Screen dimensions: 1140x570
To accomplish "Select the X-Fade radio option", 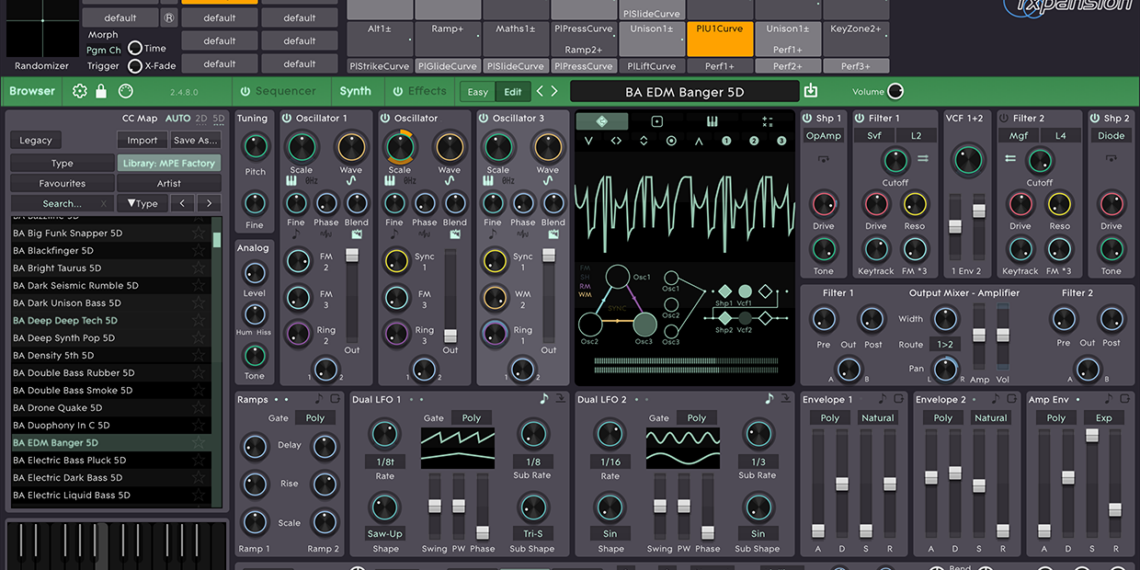I will 135,66.
